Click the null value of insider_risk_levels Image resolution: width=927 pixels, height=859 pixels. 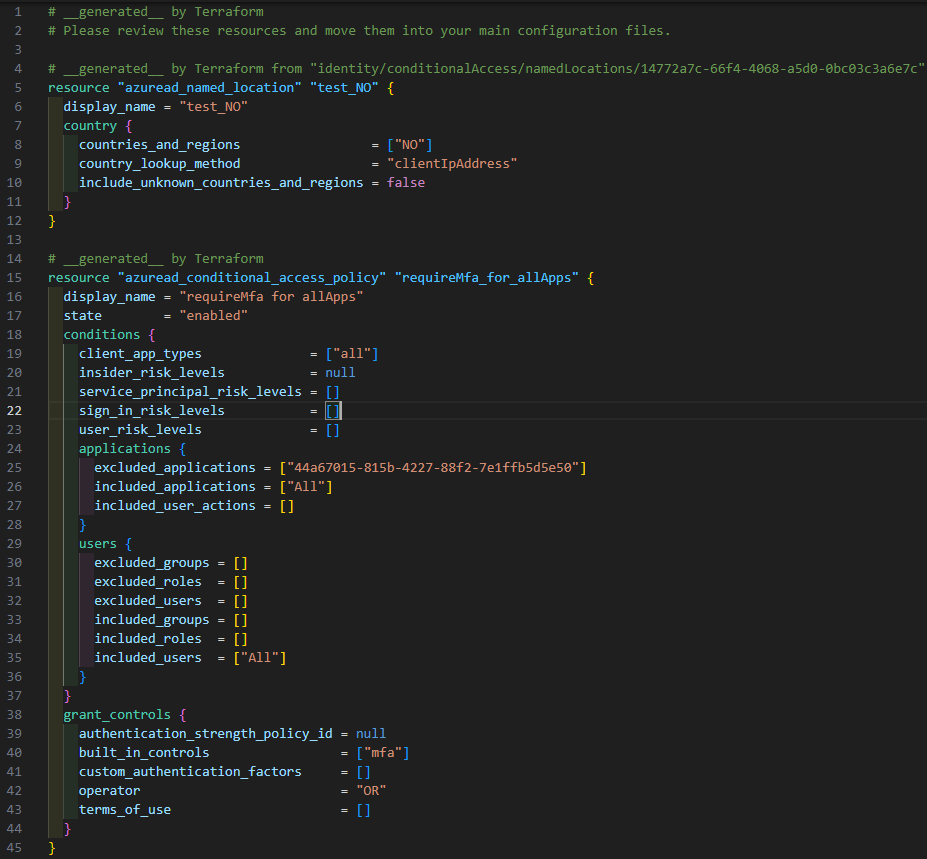click(x=340, y=373)
